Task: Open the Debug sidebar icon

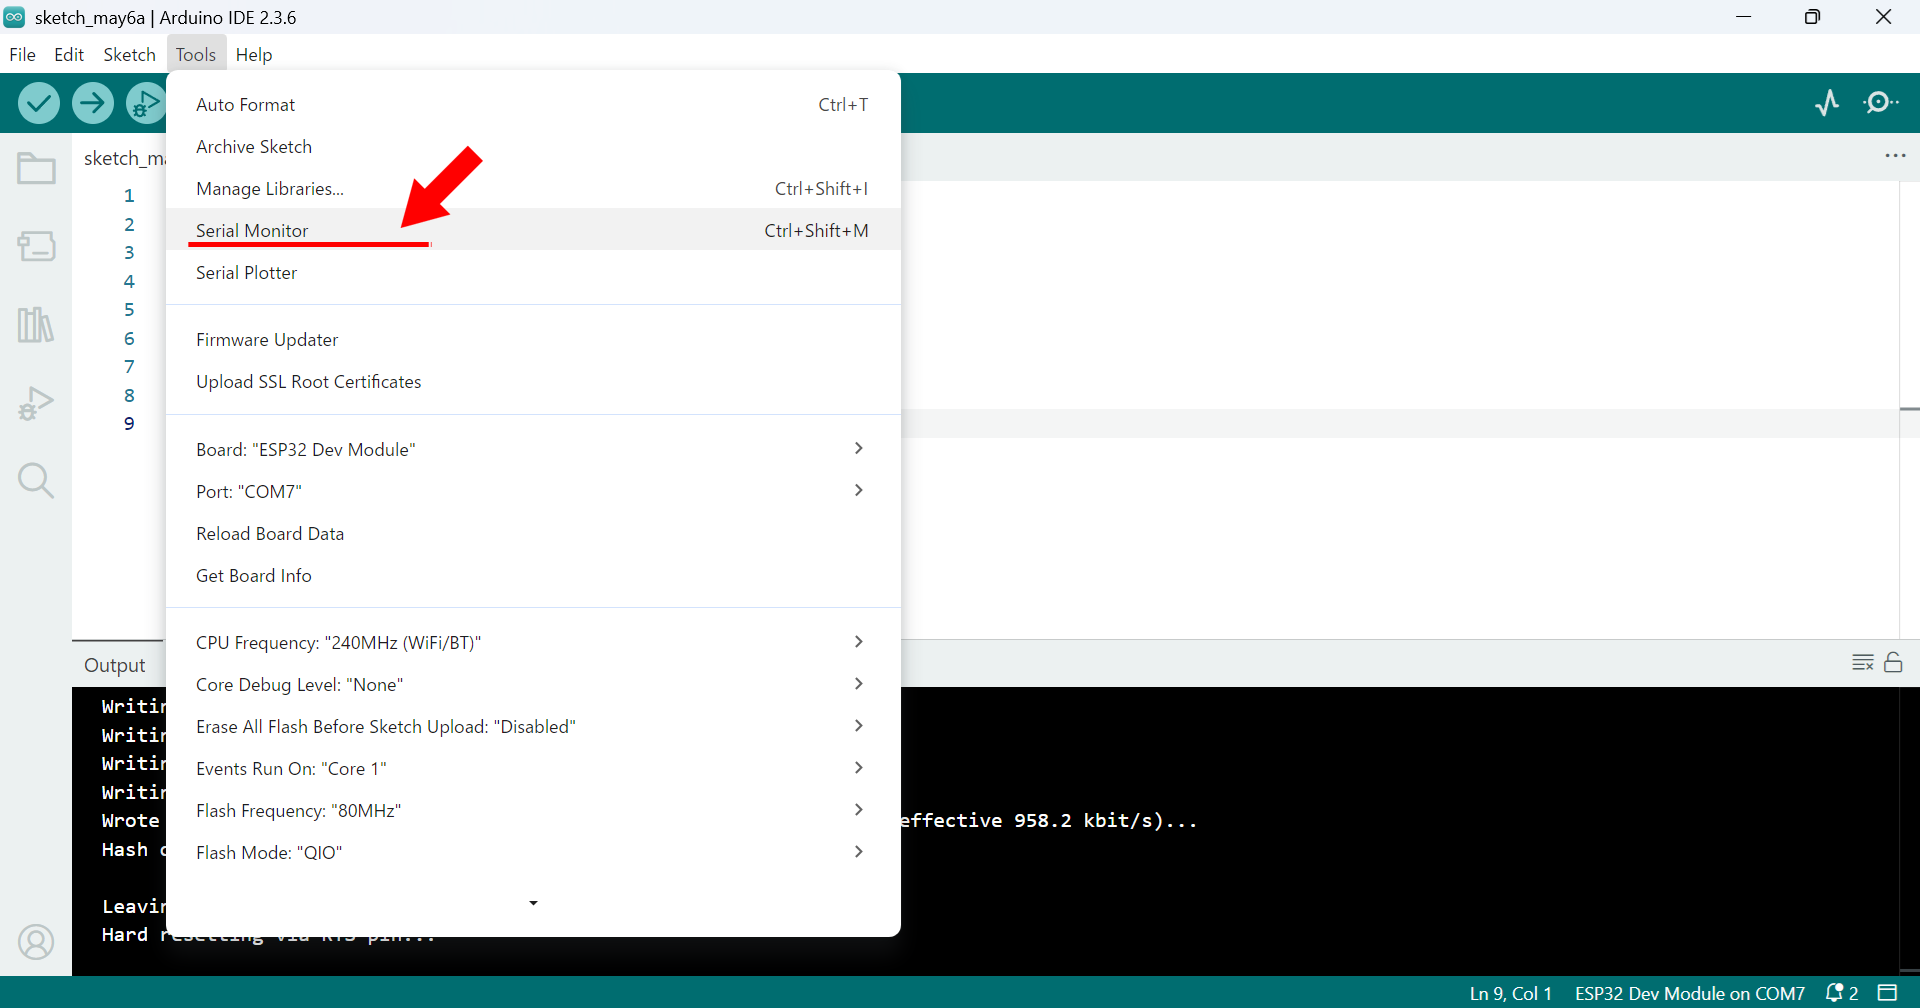Action: tap(36, 403)
